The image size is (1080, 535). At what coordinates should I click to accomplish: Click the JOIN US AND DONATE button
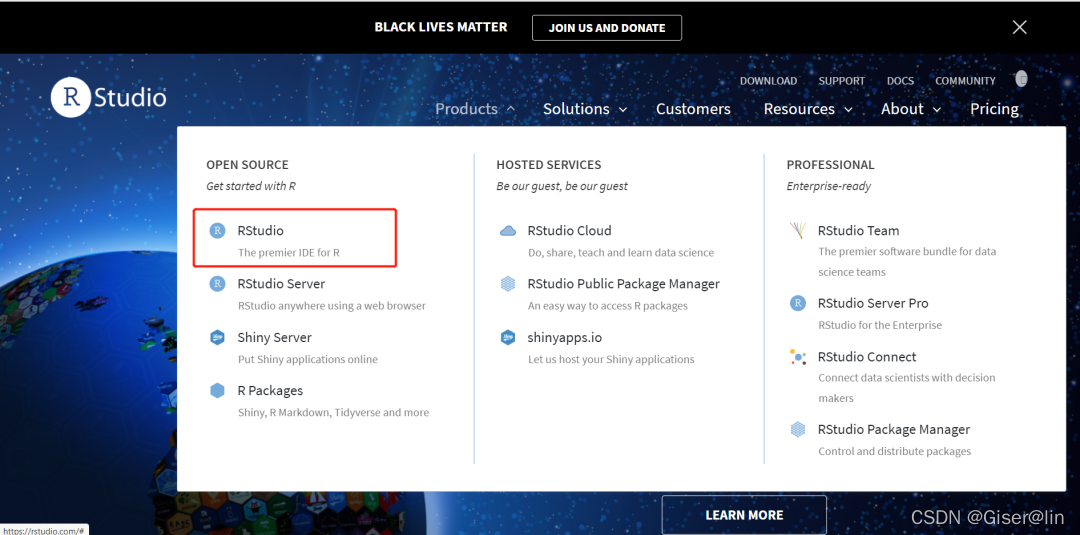pos(607,28)
